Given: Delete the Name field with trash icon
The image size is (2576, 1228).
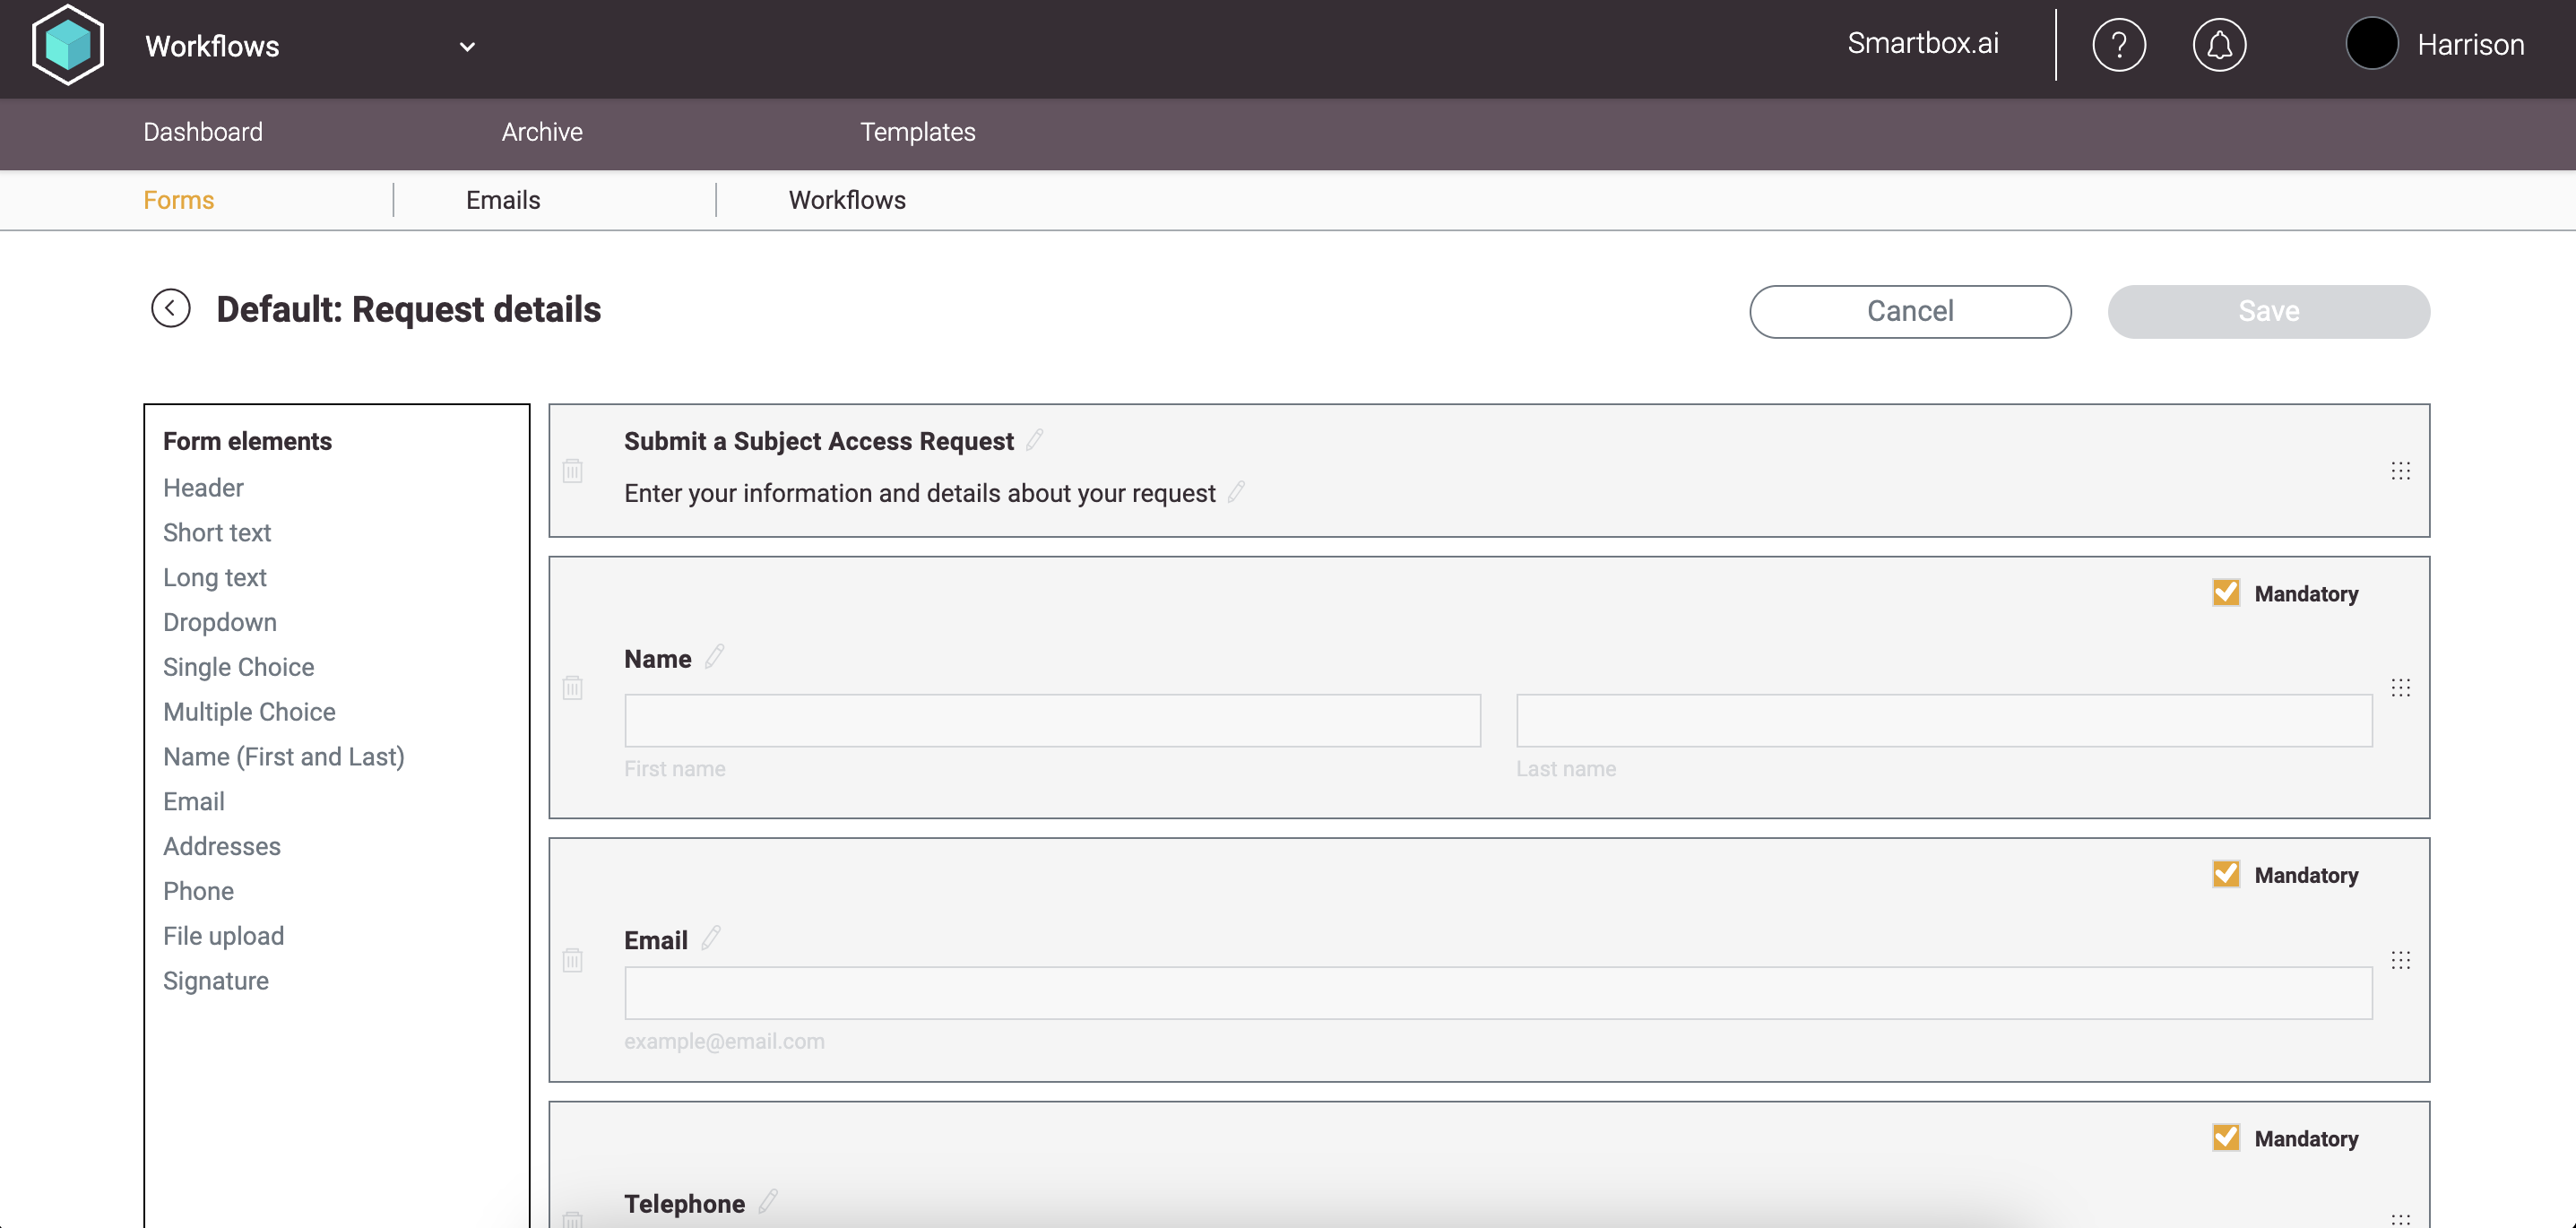Looking at the screenshot, I should 572,688.
